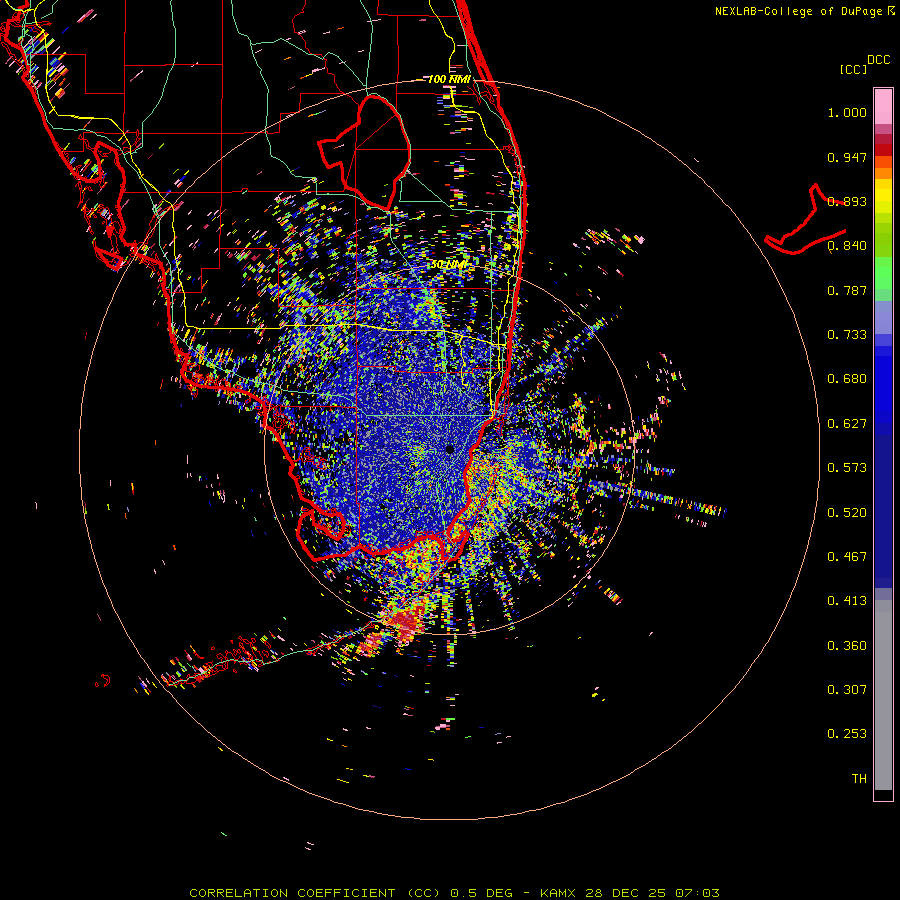900x900 pixels.
Task: Select the 0.947 scale value
Action: pos(847,157)
